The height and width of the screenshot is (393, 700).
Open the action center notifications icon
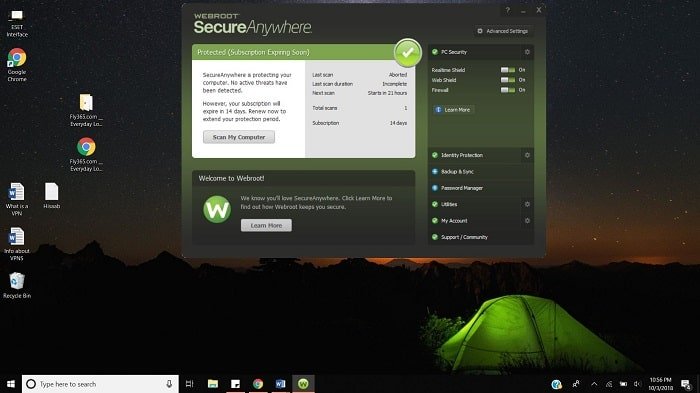point(686,384)
